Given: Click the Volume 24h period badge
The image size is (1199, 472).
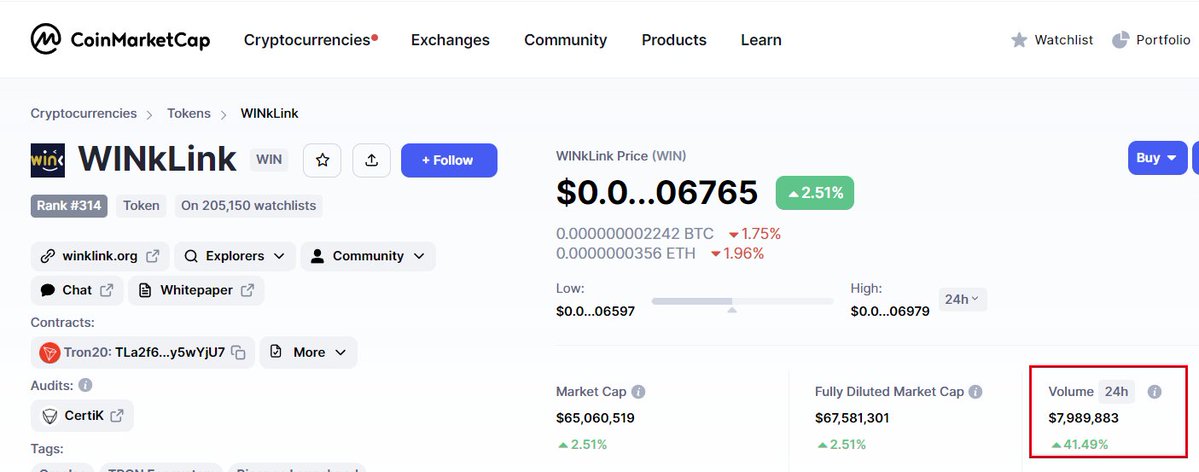Looking at the screenshot, I should (1116, 392).
